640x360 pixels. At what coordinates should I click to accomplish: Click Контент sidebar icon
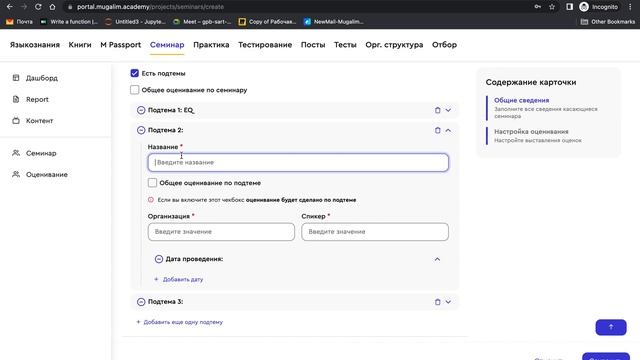16,120
